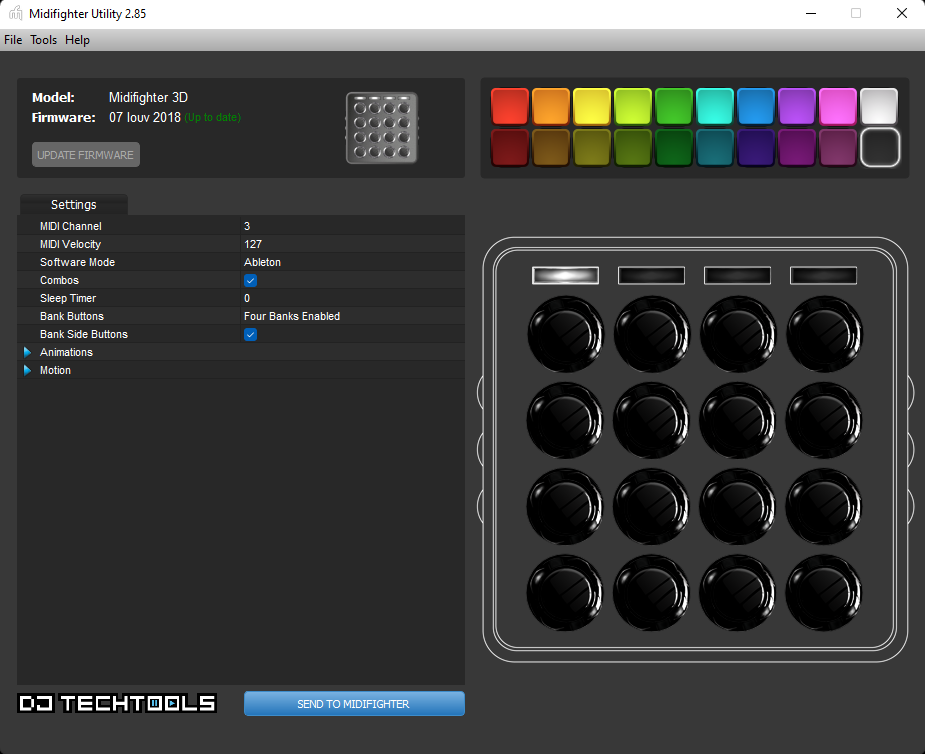
Task: Open the Tools menu
Action: 43,40
